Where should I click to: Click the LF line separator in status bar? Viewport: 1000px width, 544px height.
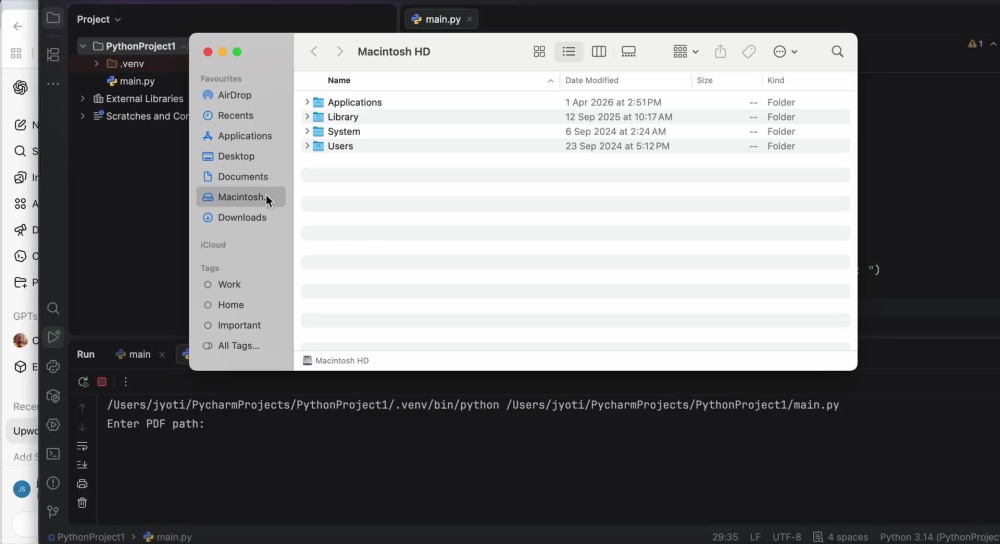tap(755, 537)
